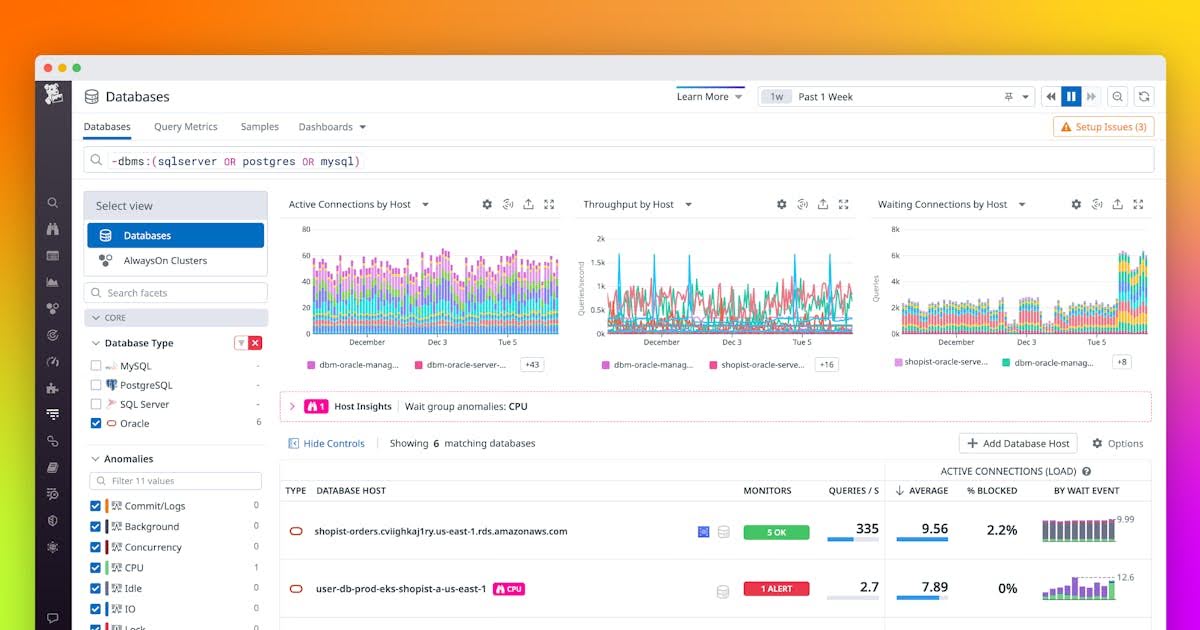Uncheck the Concurrency anomaly filter

tap(98, 547)
